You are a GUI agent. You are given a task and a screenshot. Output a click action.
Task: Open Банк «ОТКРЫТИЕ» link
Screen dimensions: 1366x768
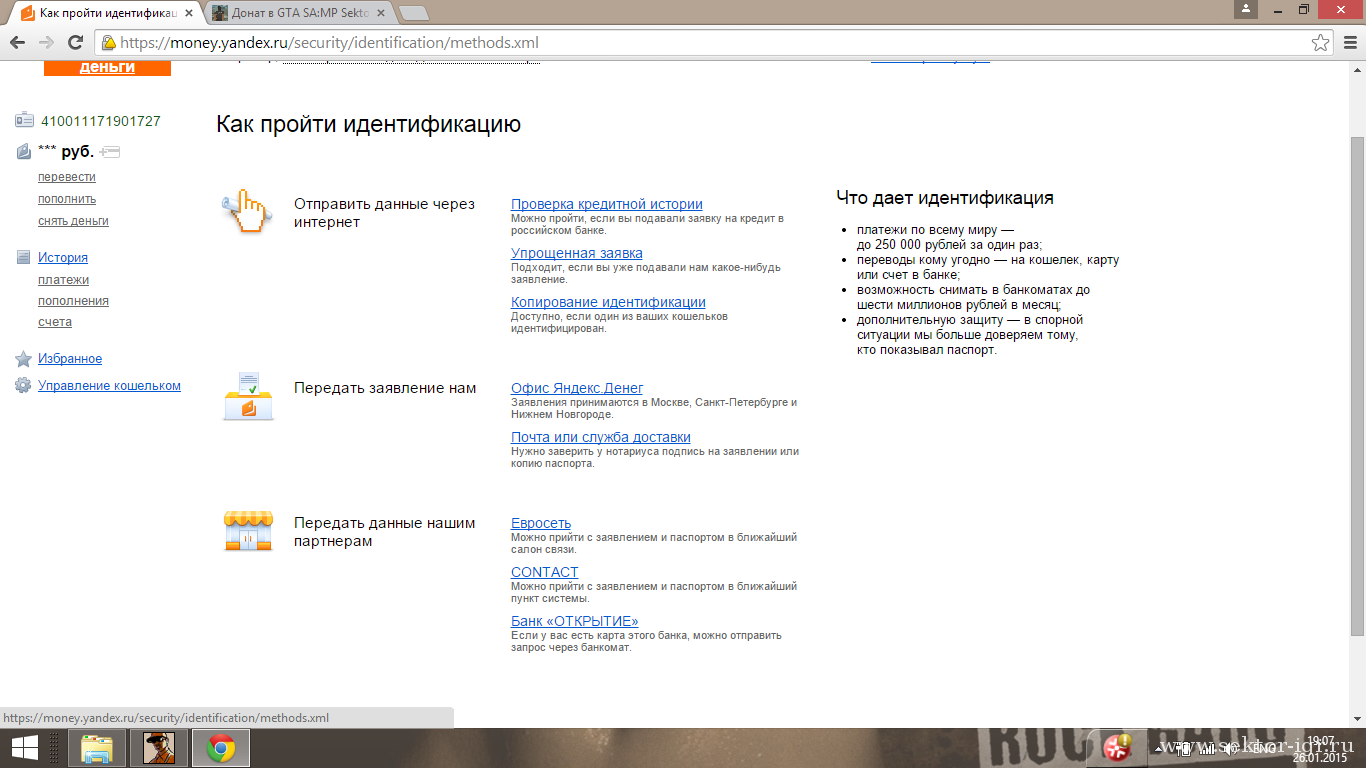click(575, 621)
